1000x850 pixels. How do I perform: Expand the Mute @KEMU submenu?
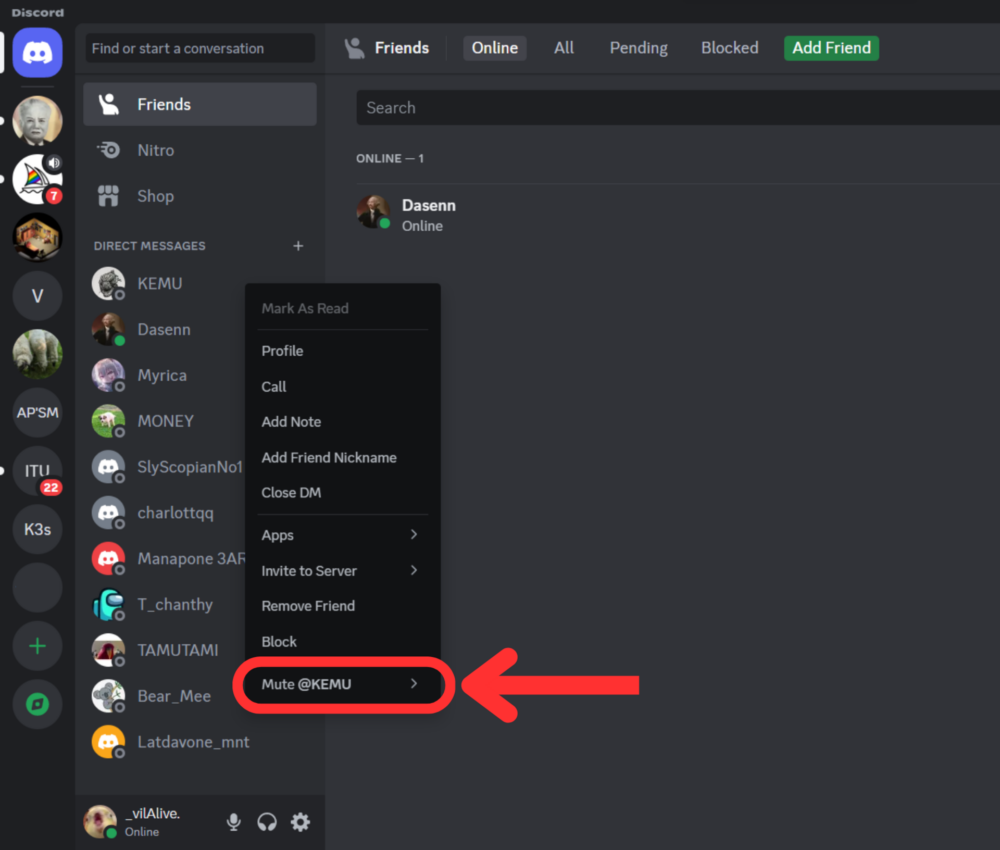tap(342, 684)
